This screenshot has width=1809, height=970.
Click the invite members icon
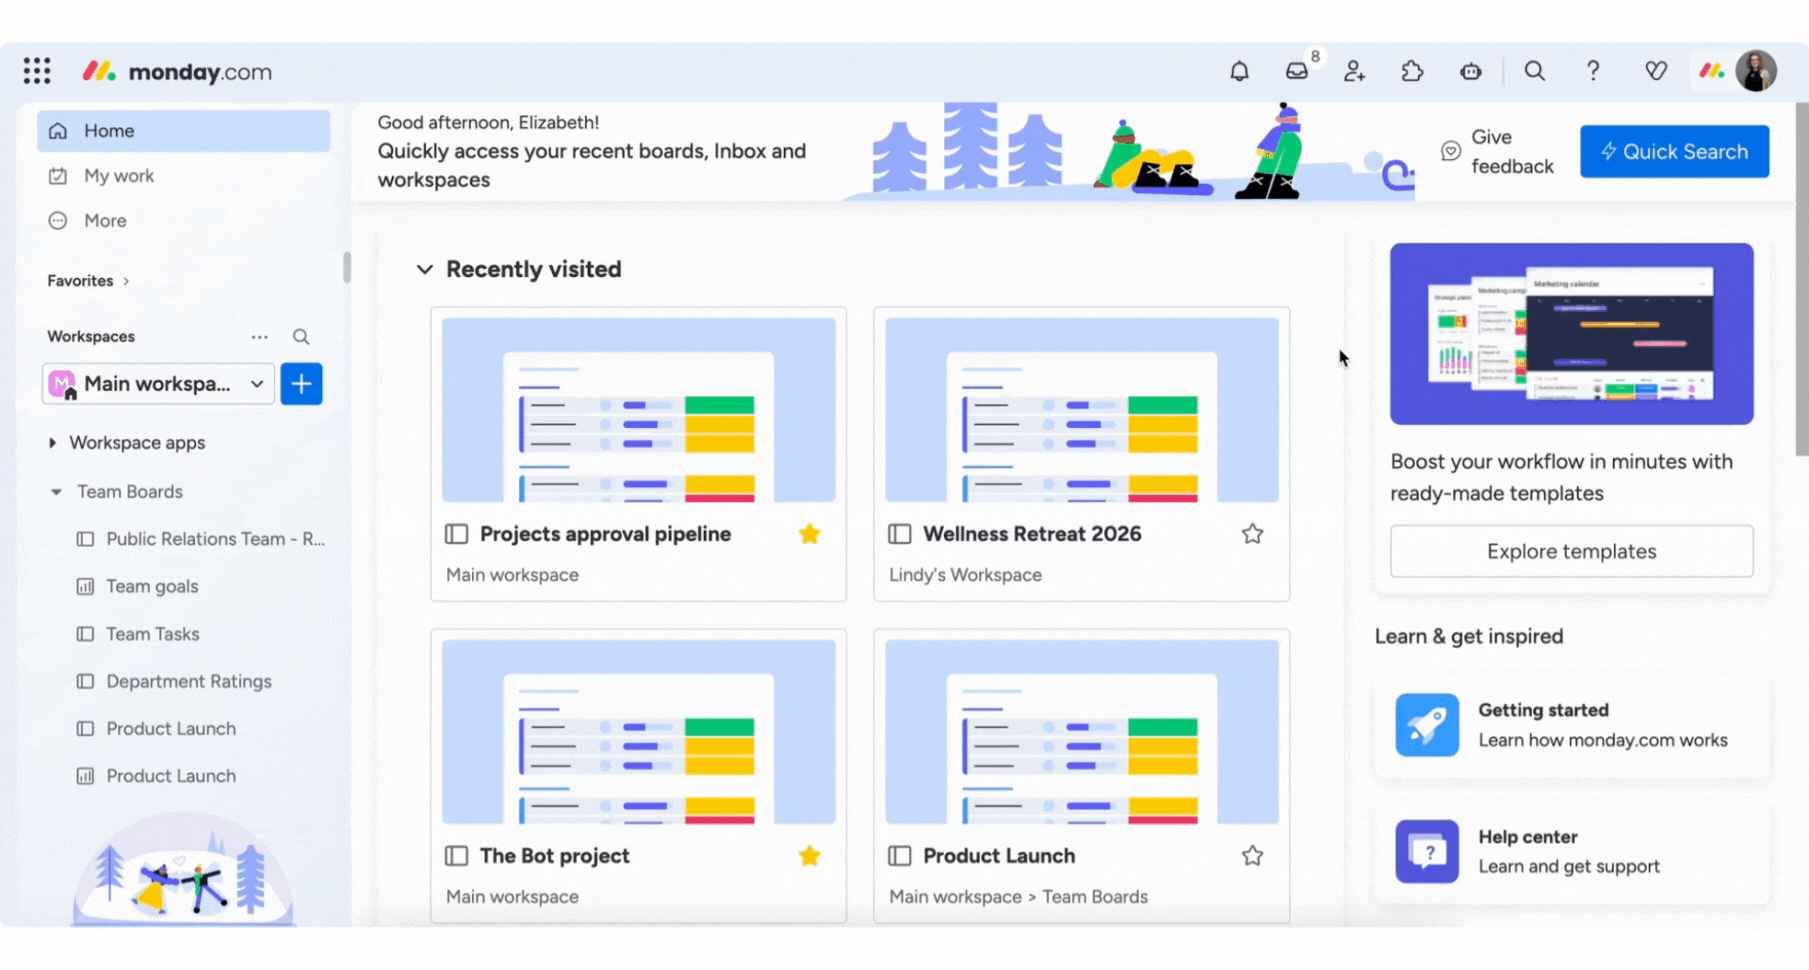[1354, 71]
